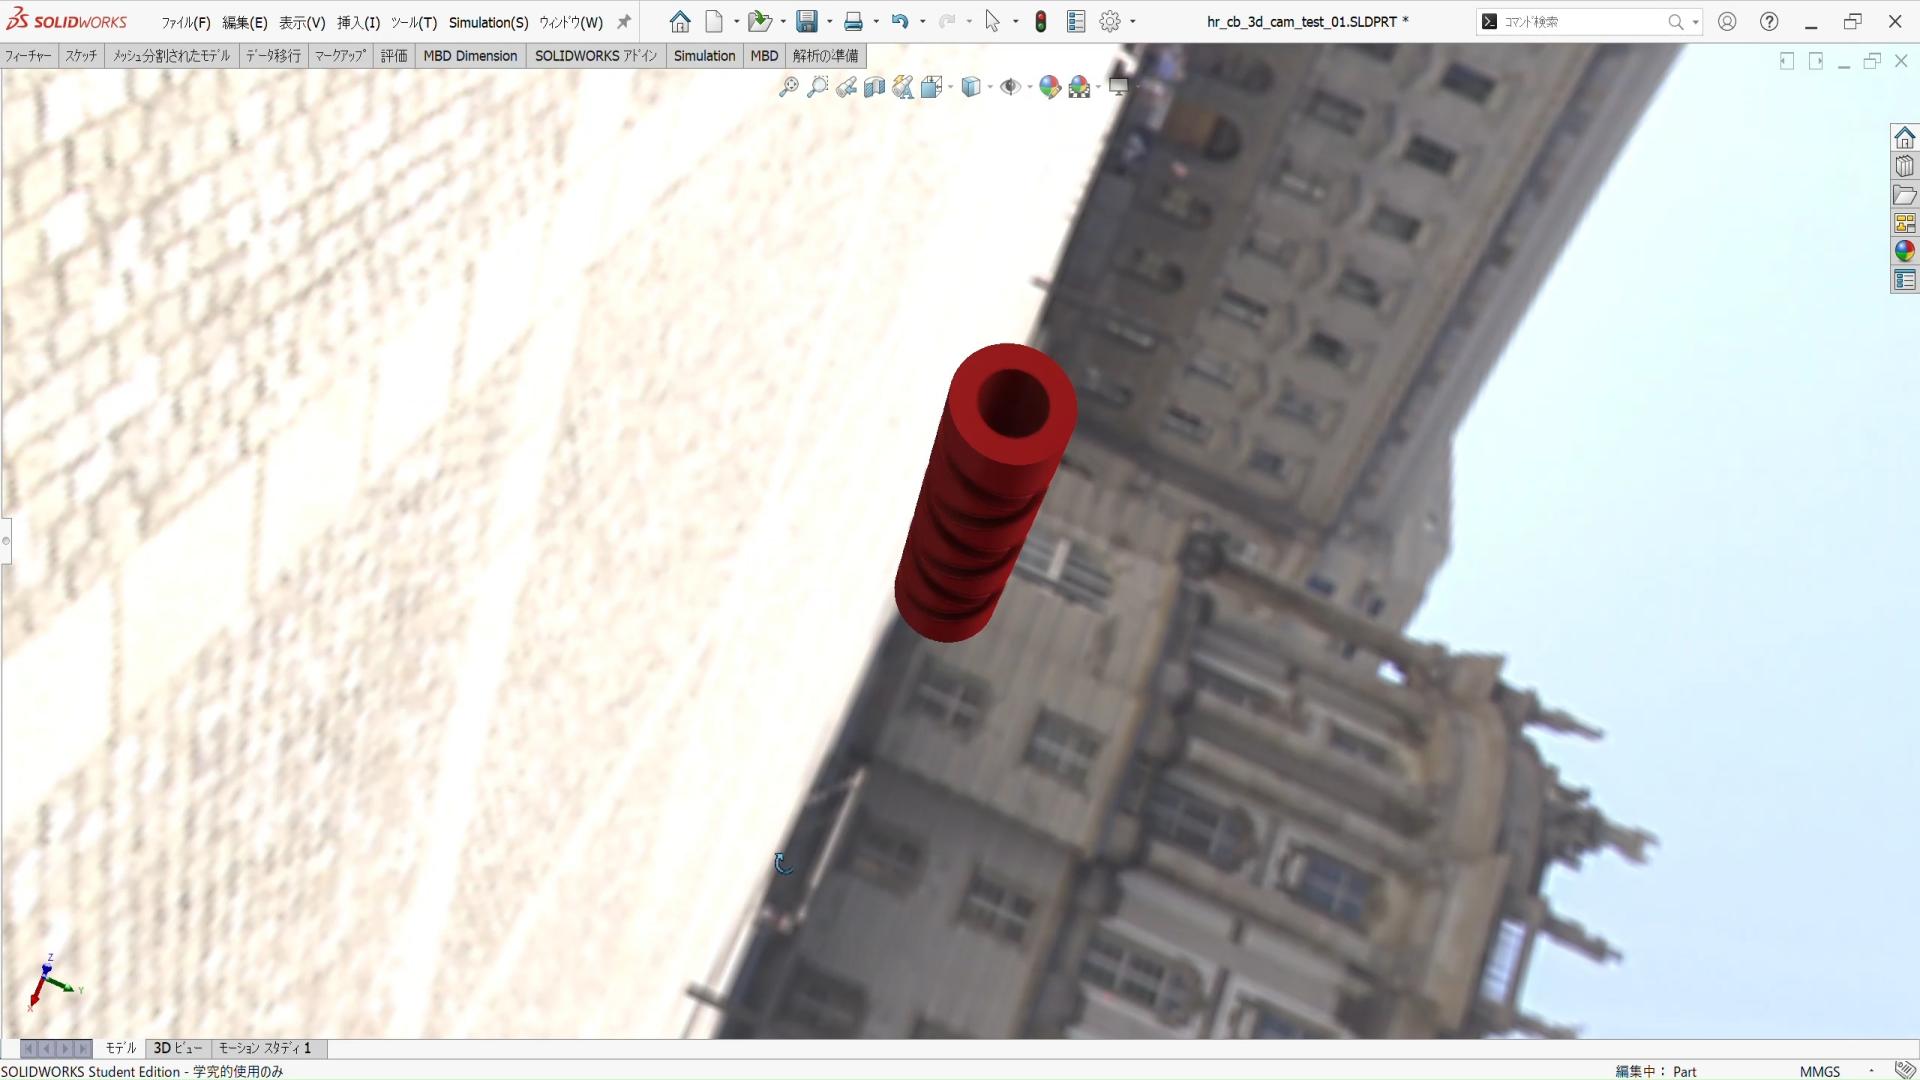Open the 表示(V) menu
Image resolution: width=1920 pixels, height=1080 pixels.
pyautogui.click(x=302, y=22)
